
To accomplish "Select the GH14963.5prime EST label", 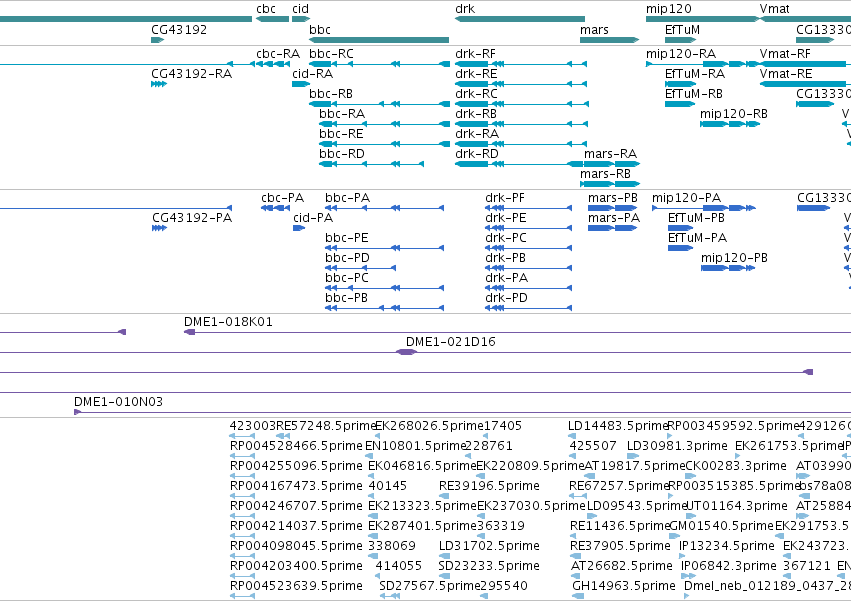I will click(624, 586).
